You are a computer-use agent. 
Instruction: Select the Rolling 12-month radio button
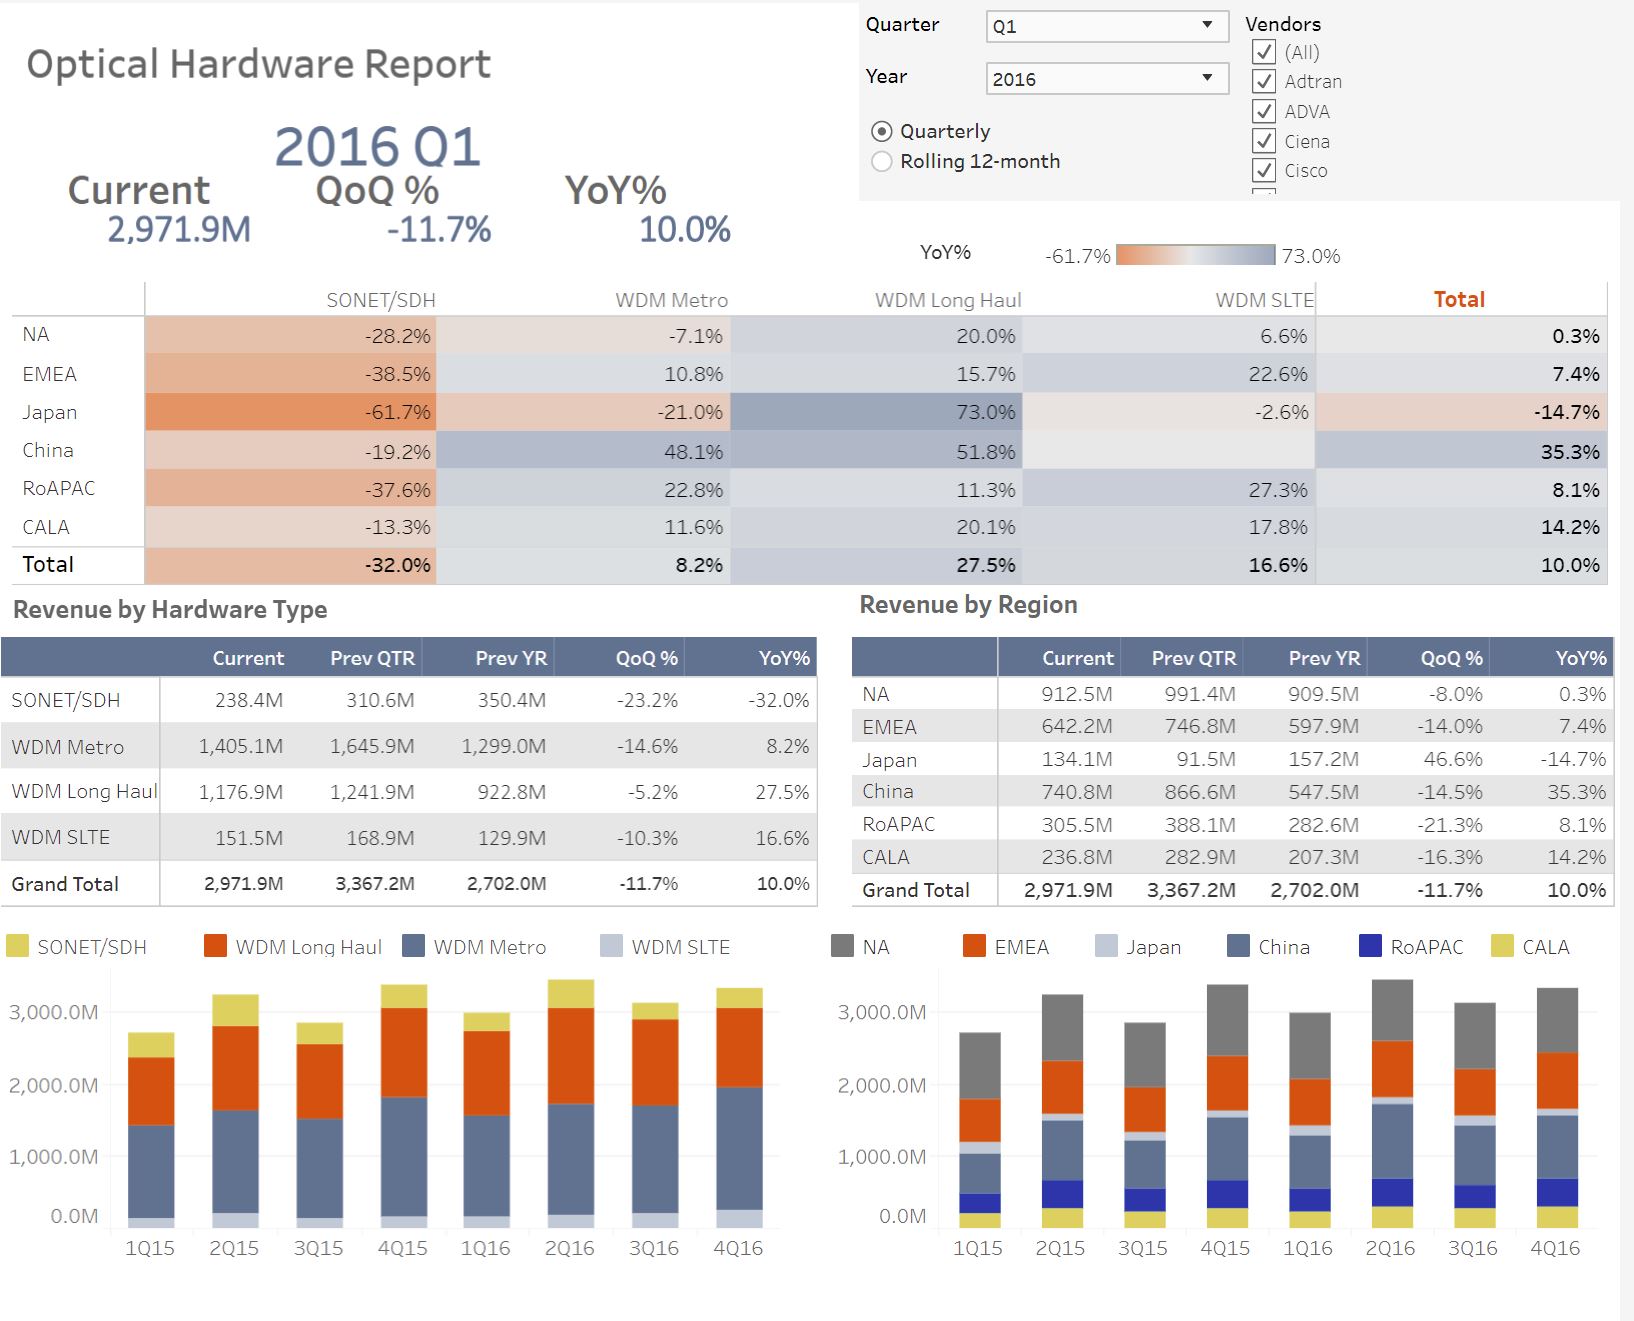click(x=881, y=161)
